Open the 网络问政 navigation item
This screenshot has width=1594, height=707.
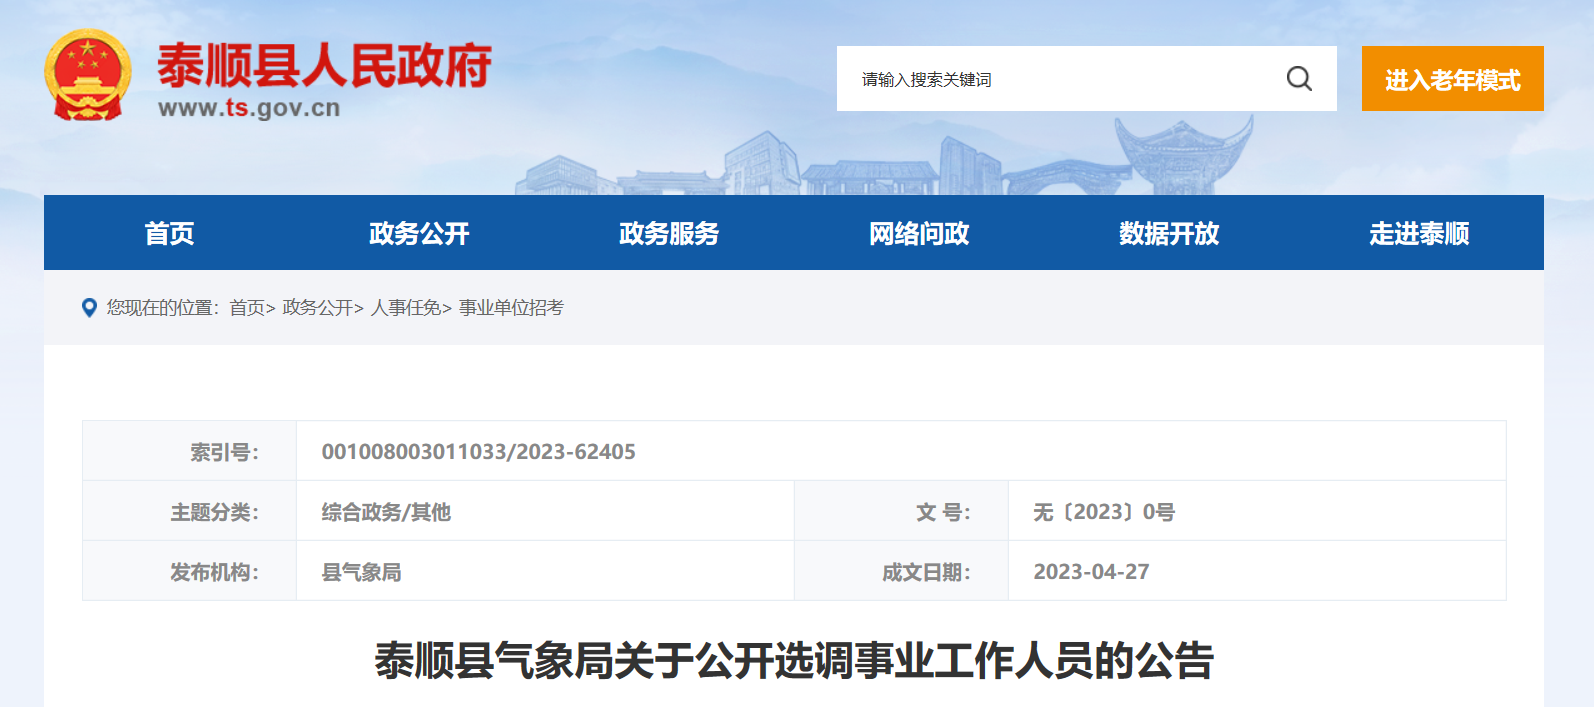pos(919,233)
